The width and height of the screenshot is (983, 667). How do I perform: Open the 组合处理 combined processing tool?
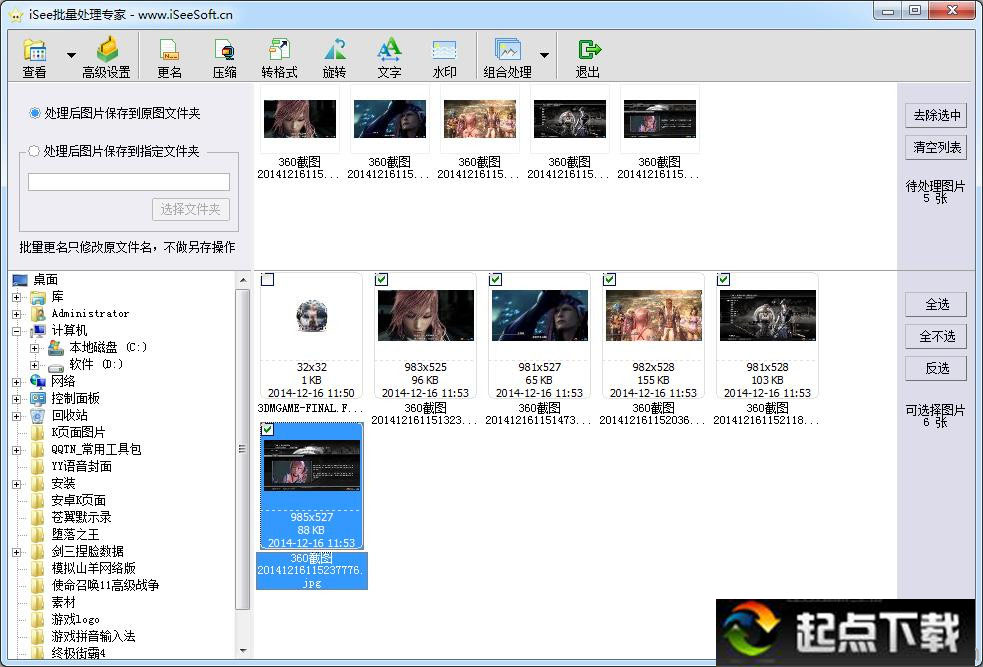point(508,58)
